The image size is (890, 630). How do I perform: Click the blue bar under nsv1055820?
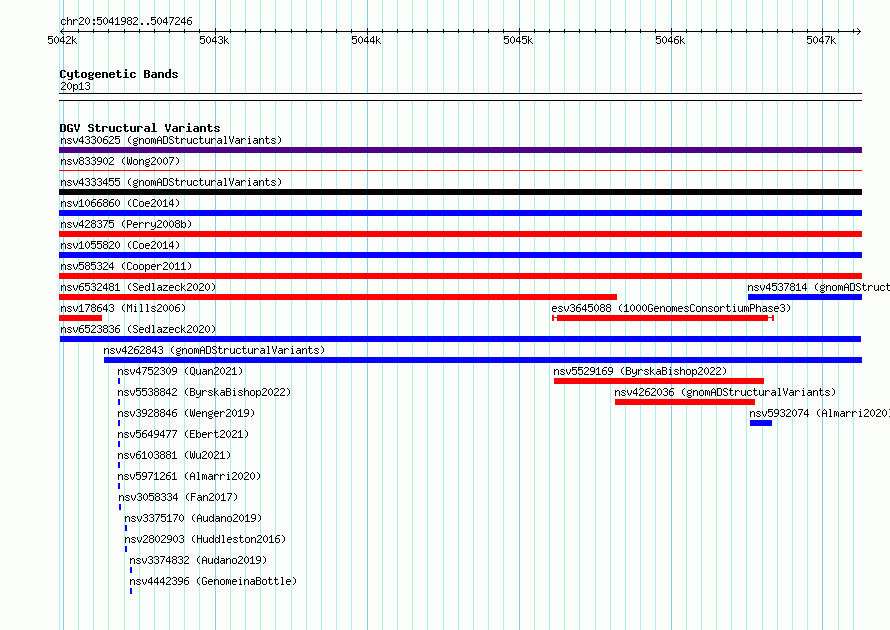click(460, 255)
